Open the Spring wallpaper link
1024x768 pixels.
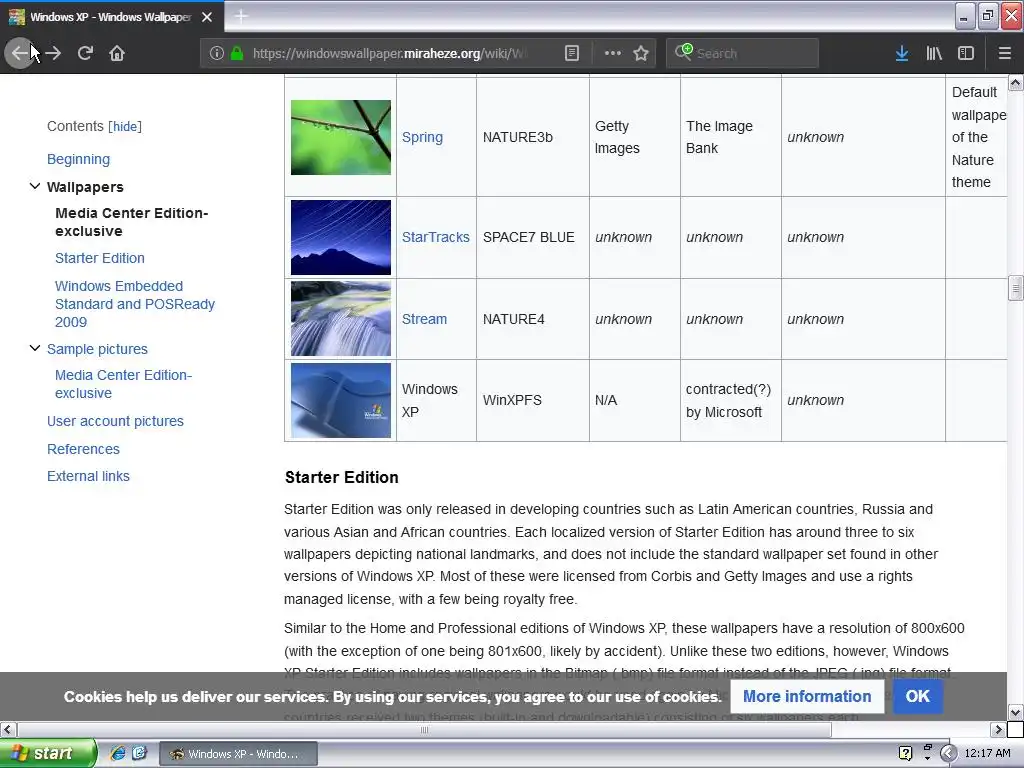(x=422, y=137)
